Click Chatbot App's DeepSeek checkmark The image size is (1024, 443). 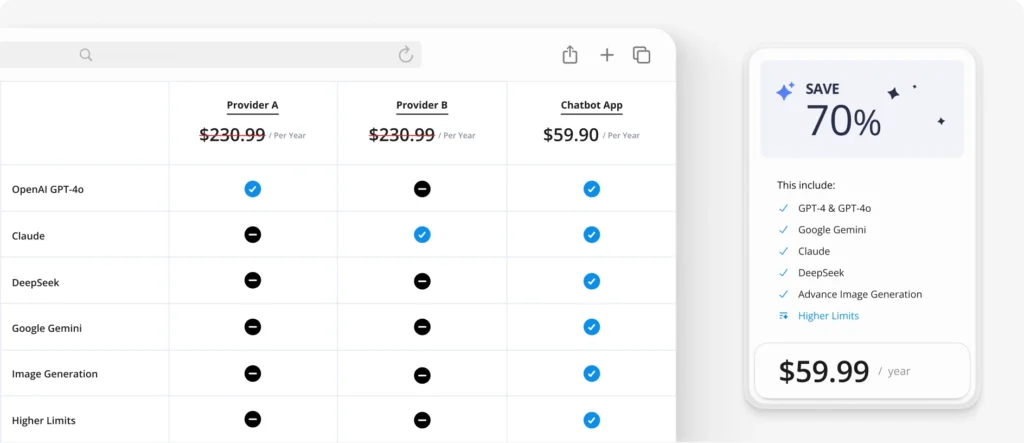click(x=592, y=281)
